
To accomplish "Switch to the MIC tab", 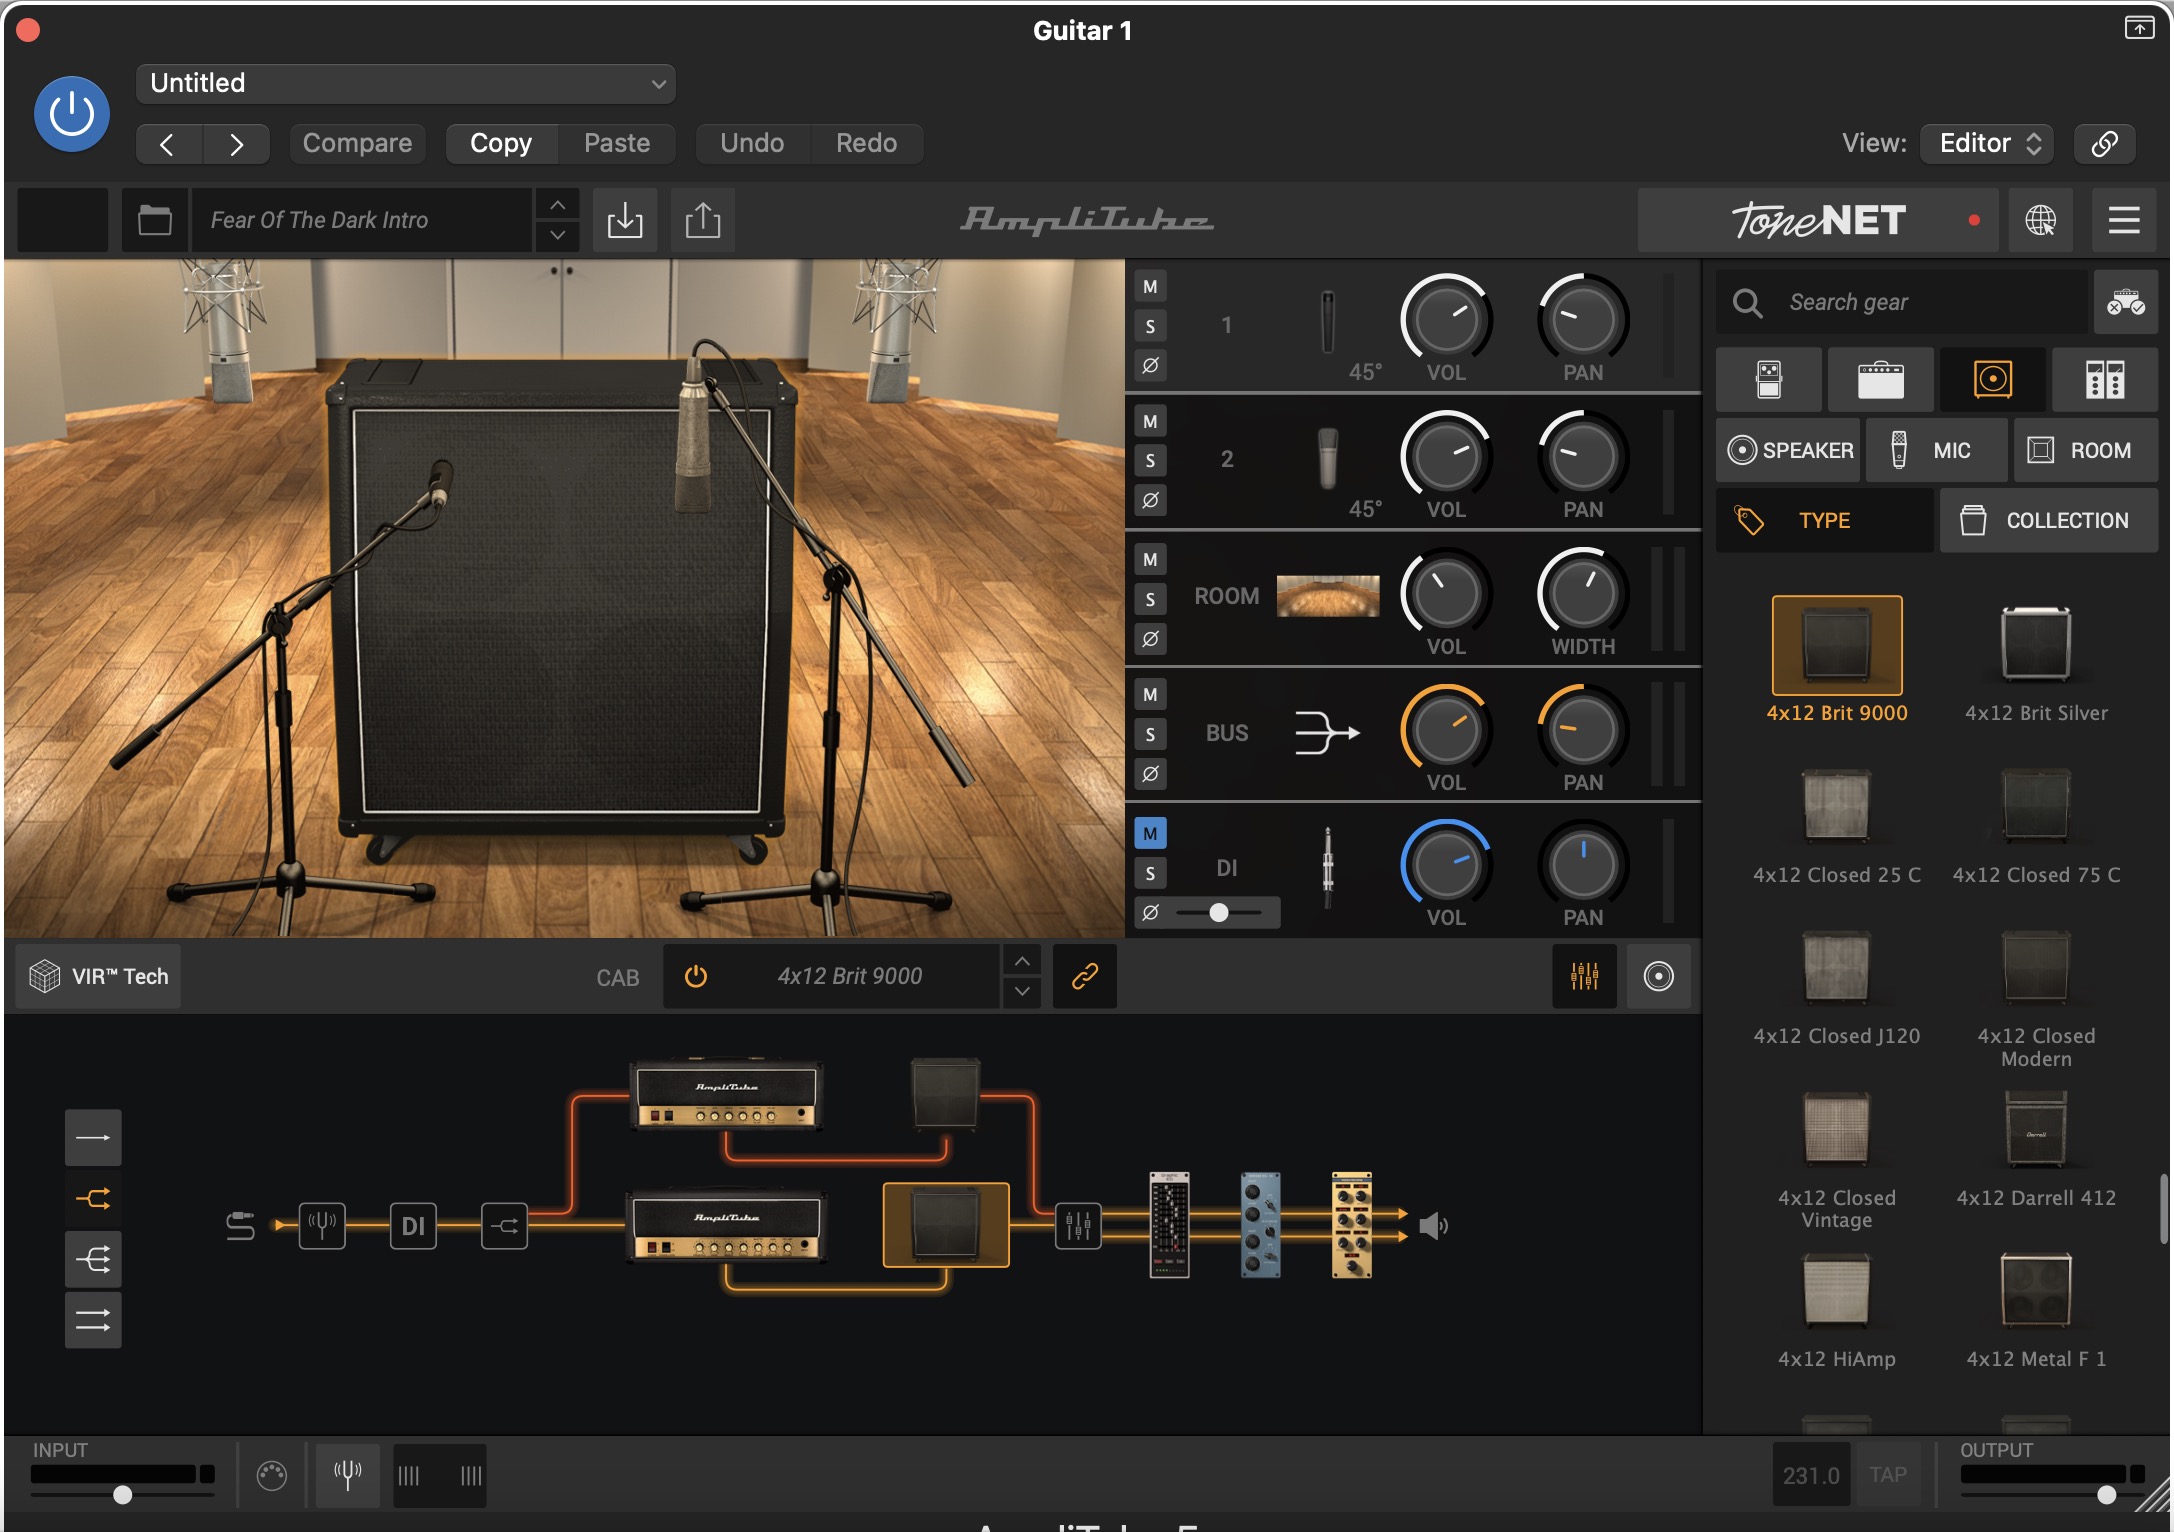I will [1936, 450].
